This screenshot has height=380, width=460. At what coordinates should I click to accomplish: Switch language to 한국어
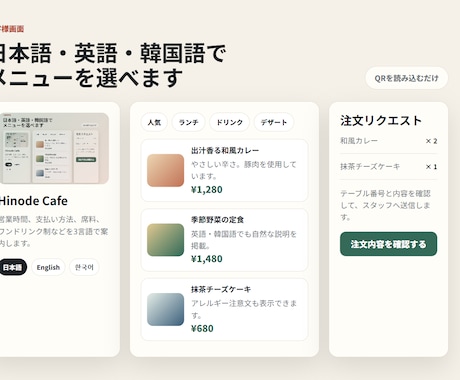tap(84, 267)
